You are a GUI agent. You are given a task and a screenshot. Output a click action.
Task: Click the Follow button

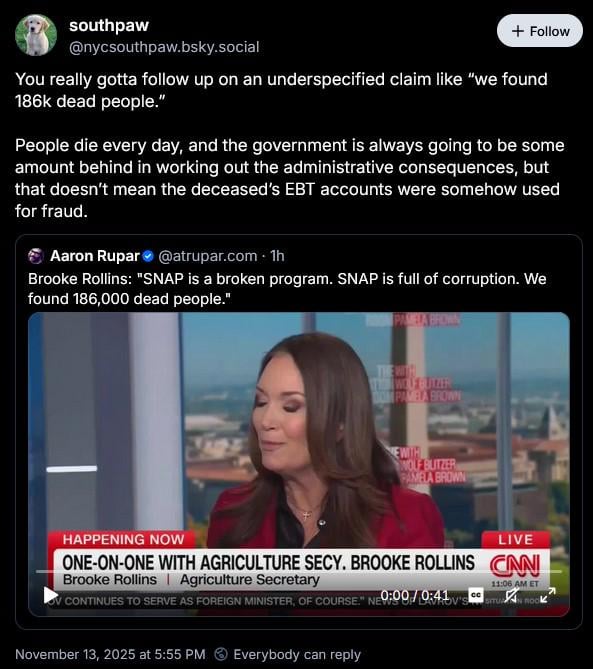tap(540, 31)
